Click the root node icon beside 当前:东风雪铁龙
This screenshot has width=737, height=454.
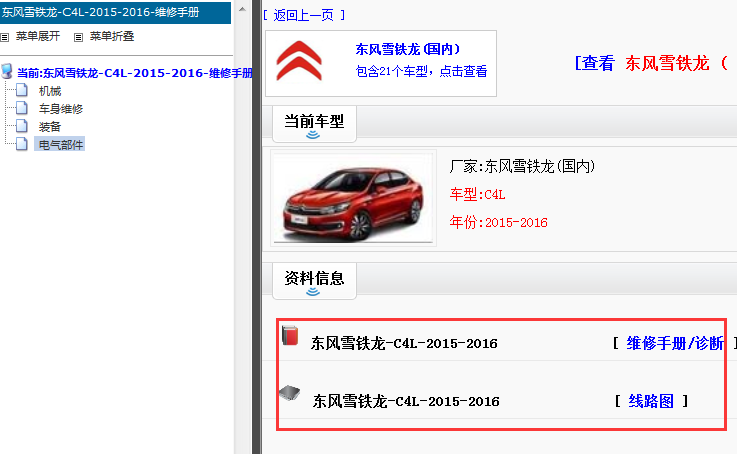(7, 71)
